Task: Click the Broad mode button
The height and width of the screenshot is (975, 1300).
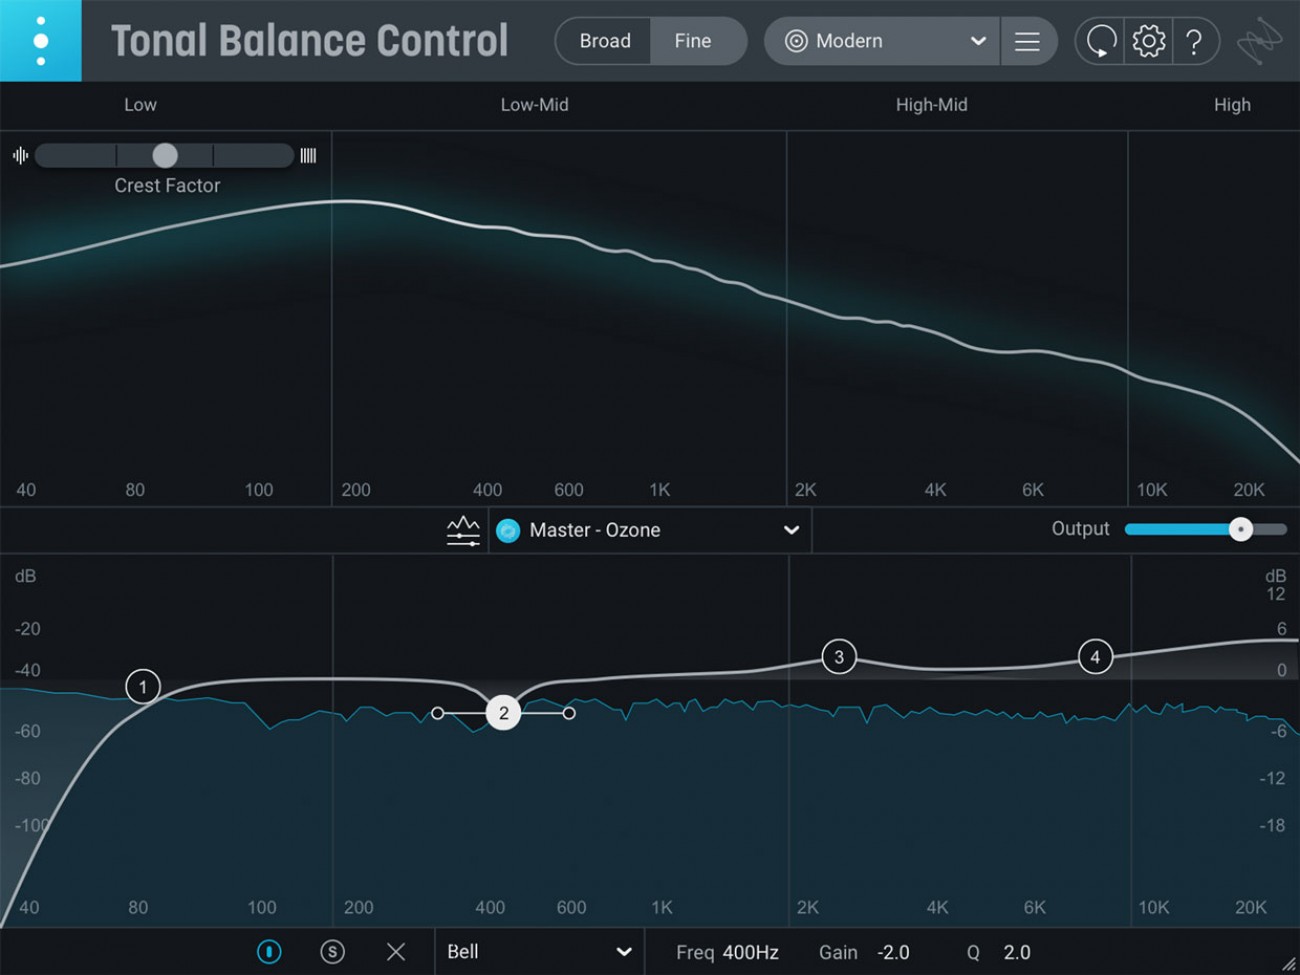Action: (x=604, y=41)
